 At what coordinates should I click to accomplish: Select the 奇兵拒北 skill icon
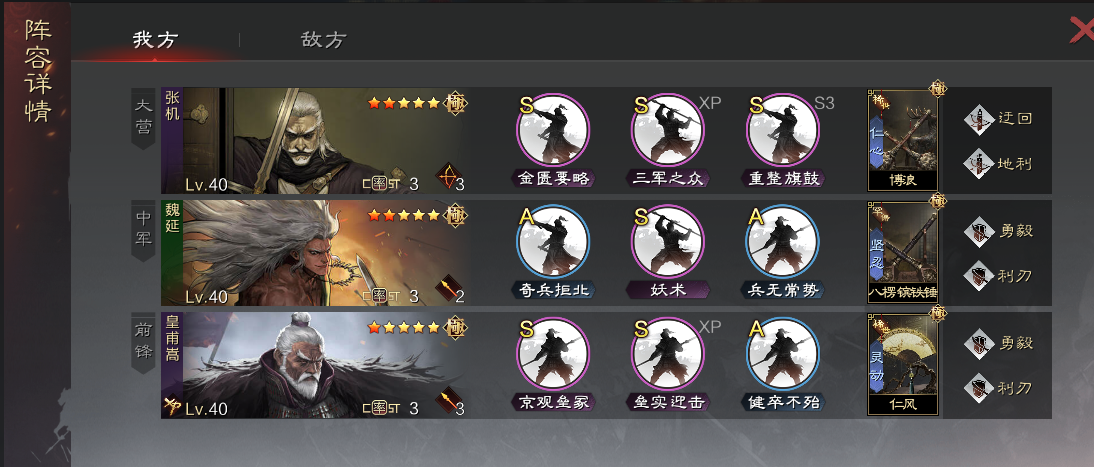click(x=553, y=242)
